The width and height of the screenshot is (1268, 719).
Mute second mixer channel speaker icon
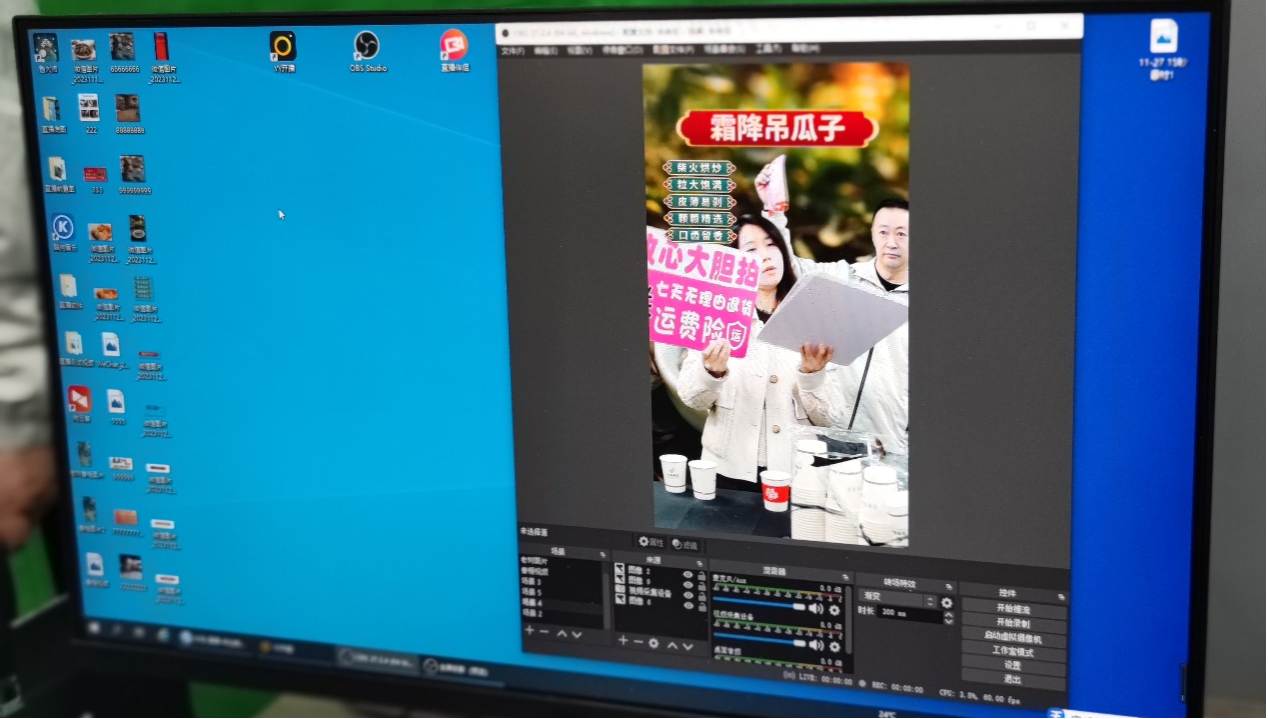pyautogui.click(x=816, y=644)
